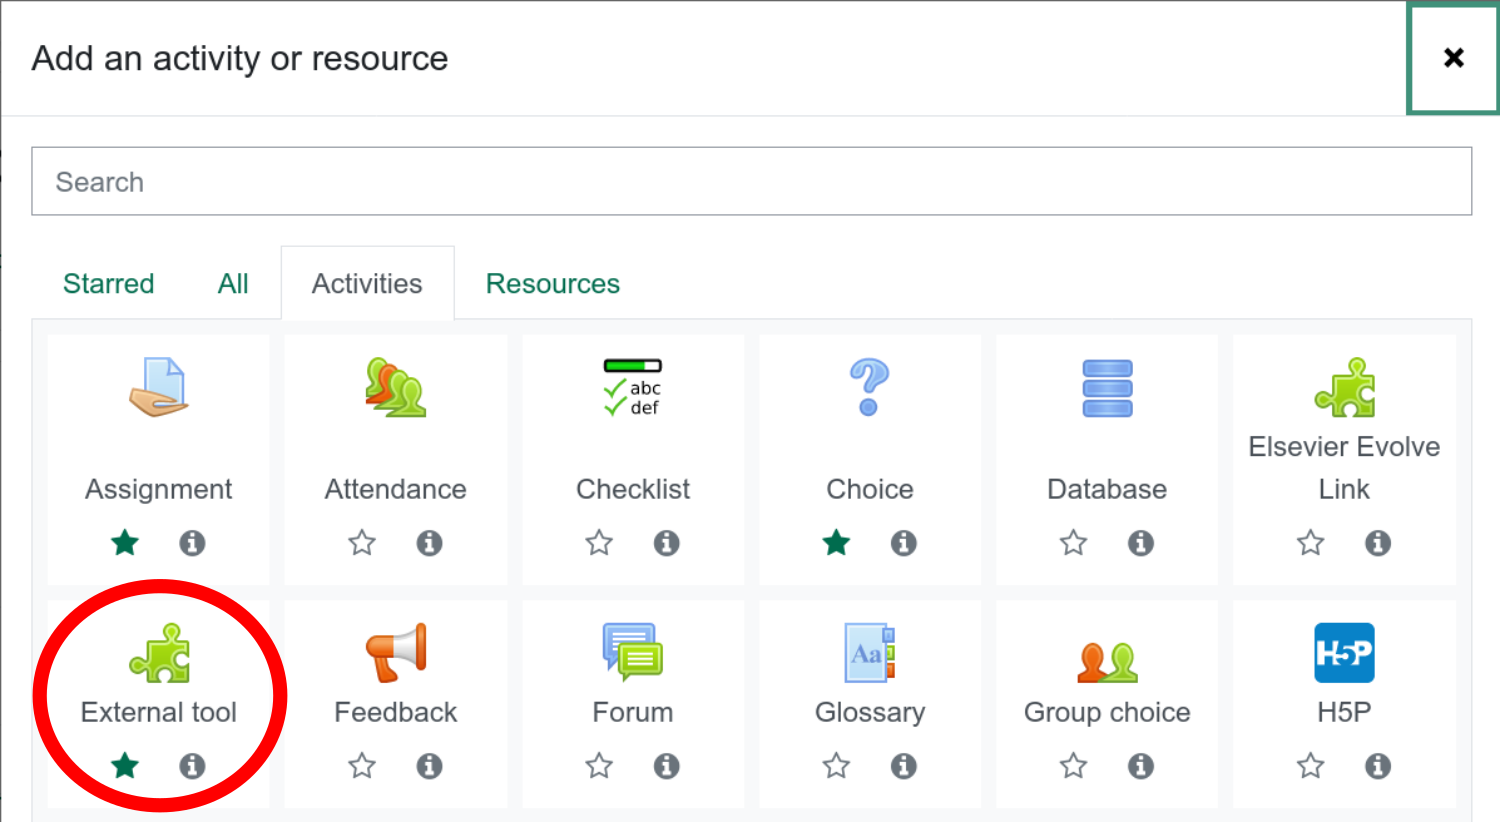This screenshot has height=822, width=1500.
Task: Star the Group choice activity
Action: pos(1073,766)
